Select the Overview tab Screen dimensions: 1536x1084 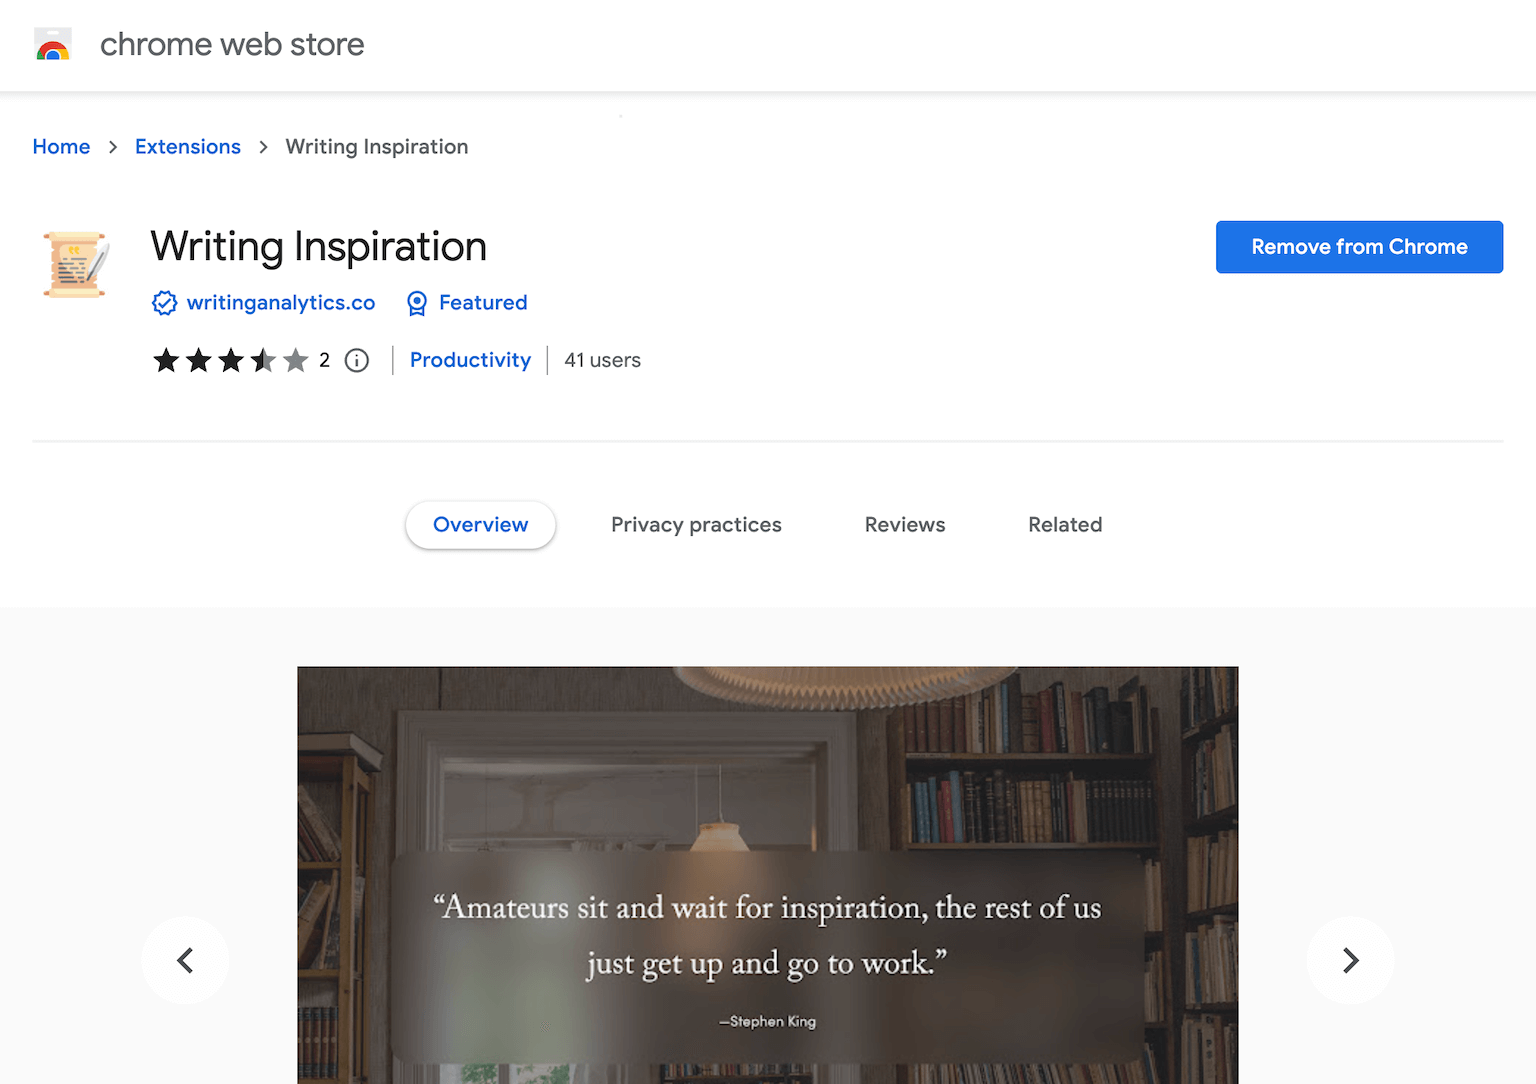coord(480,525)
